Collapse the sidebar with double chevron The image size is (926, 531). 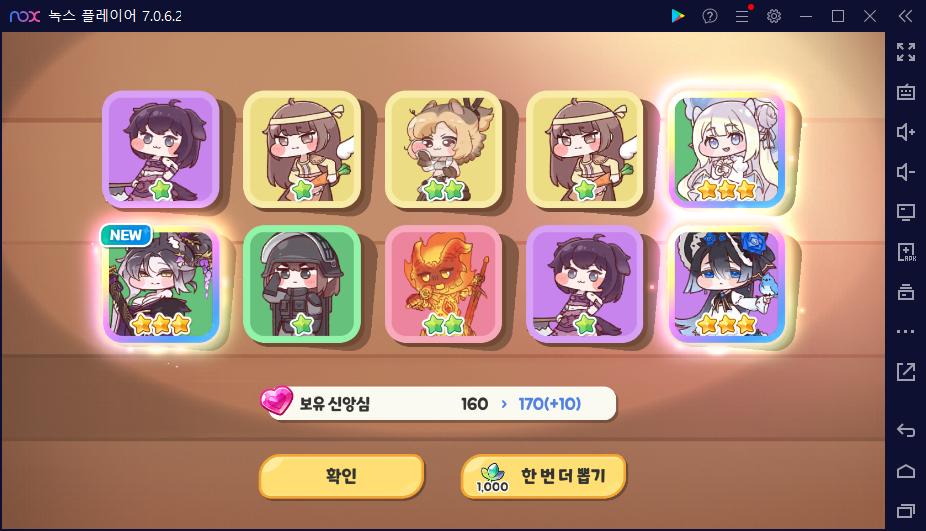coord(905,16)
